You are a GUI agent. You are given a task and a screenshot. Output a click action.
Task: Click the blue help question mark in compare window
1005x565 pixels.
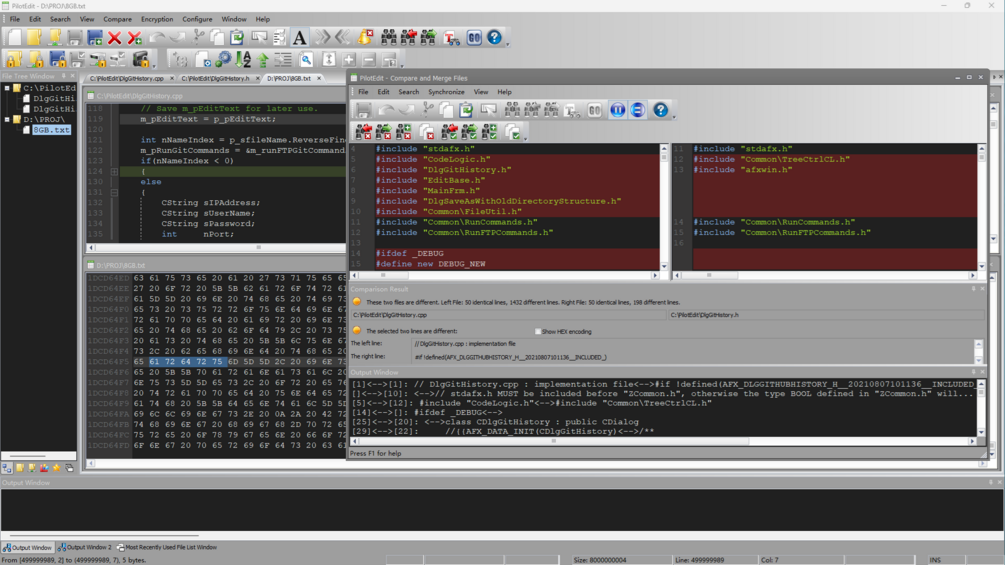point(660,110)
